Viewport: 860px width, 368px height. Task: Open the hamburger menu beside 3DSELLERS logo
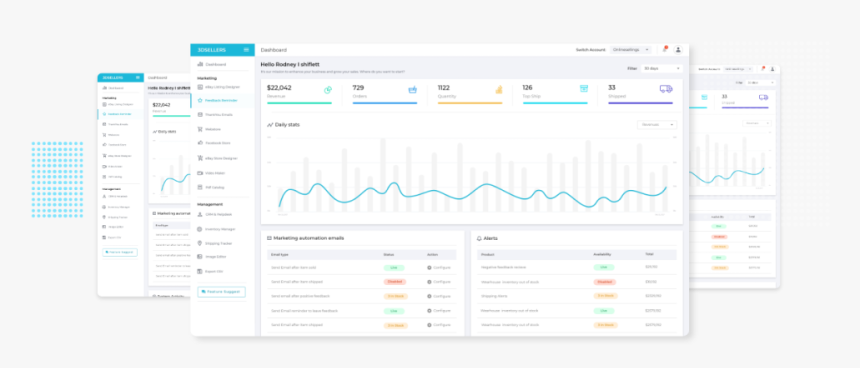click(246, 50)
